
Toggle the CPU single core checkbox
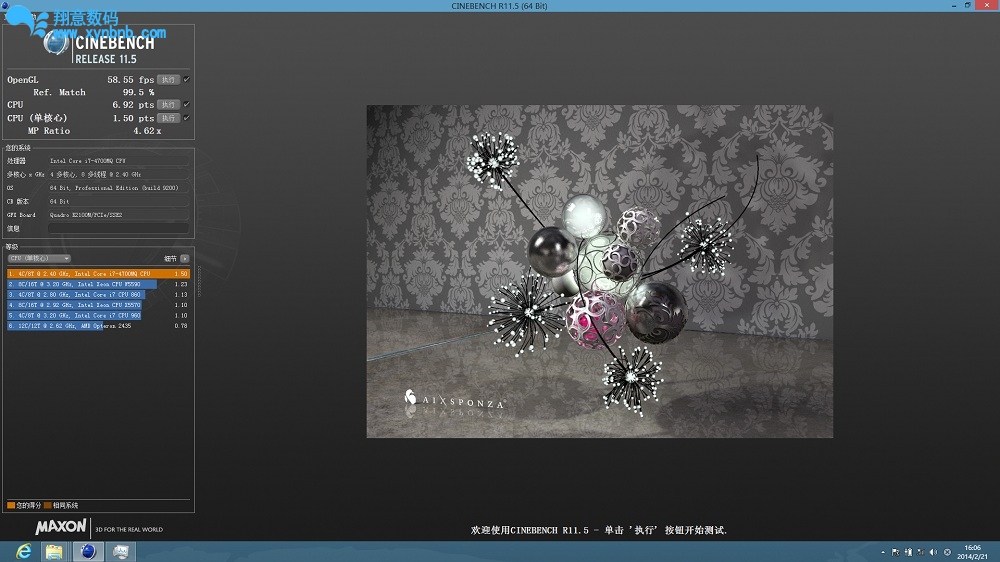click(187, 118)
